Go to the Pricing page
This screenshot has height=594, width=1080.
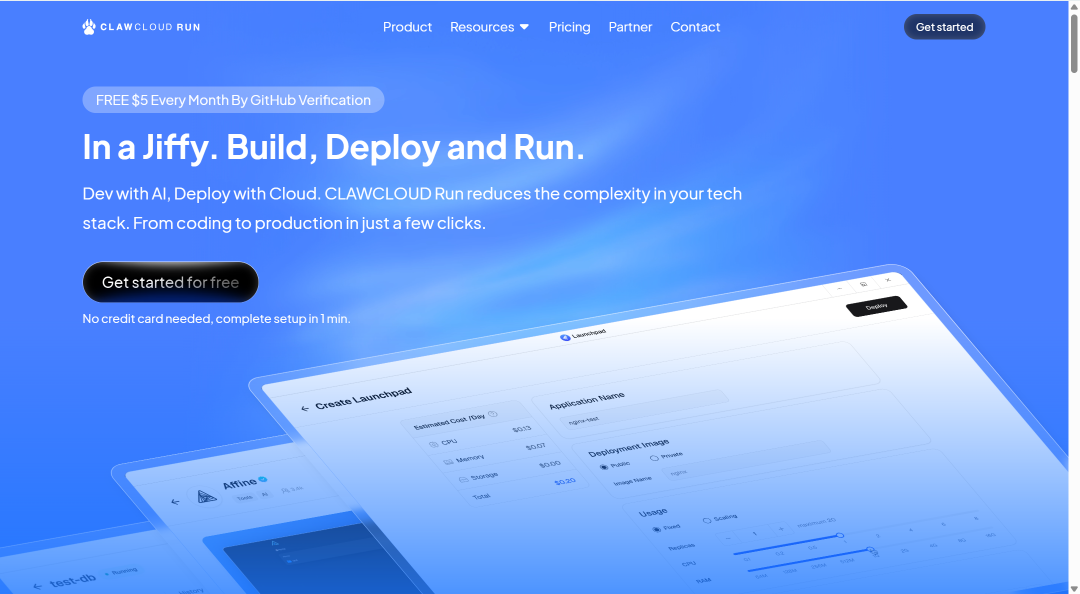click(569, 27)
